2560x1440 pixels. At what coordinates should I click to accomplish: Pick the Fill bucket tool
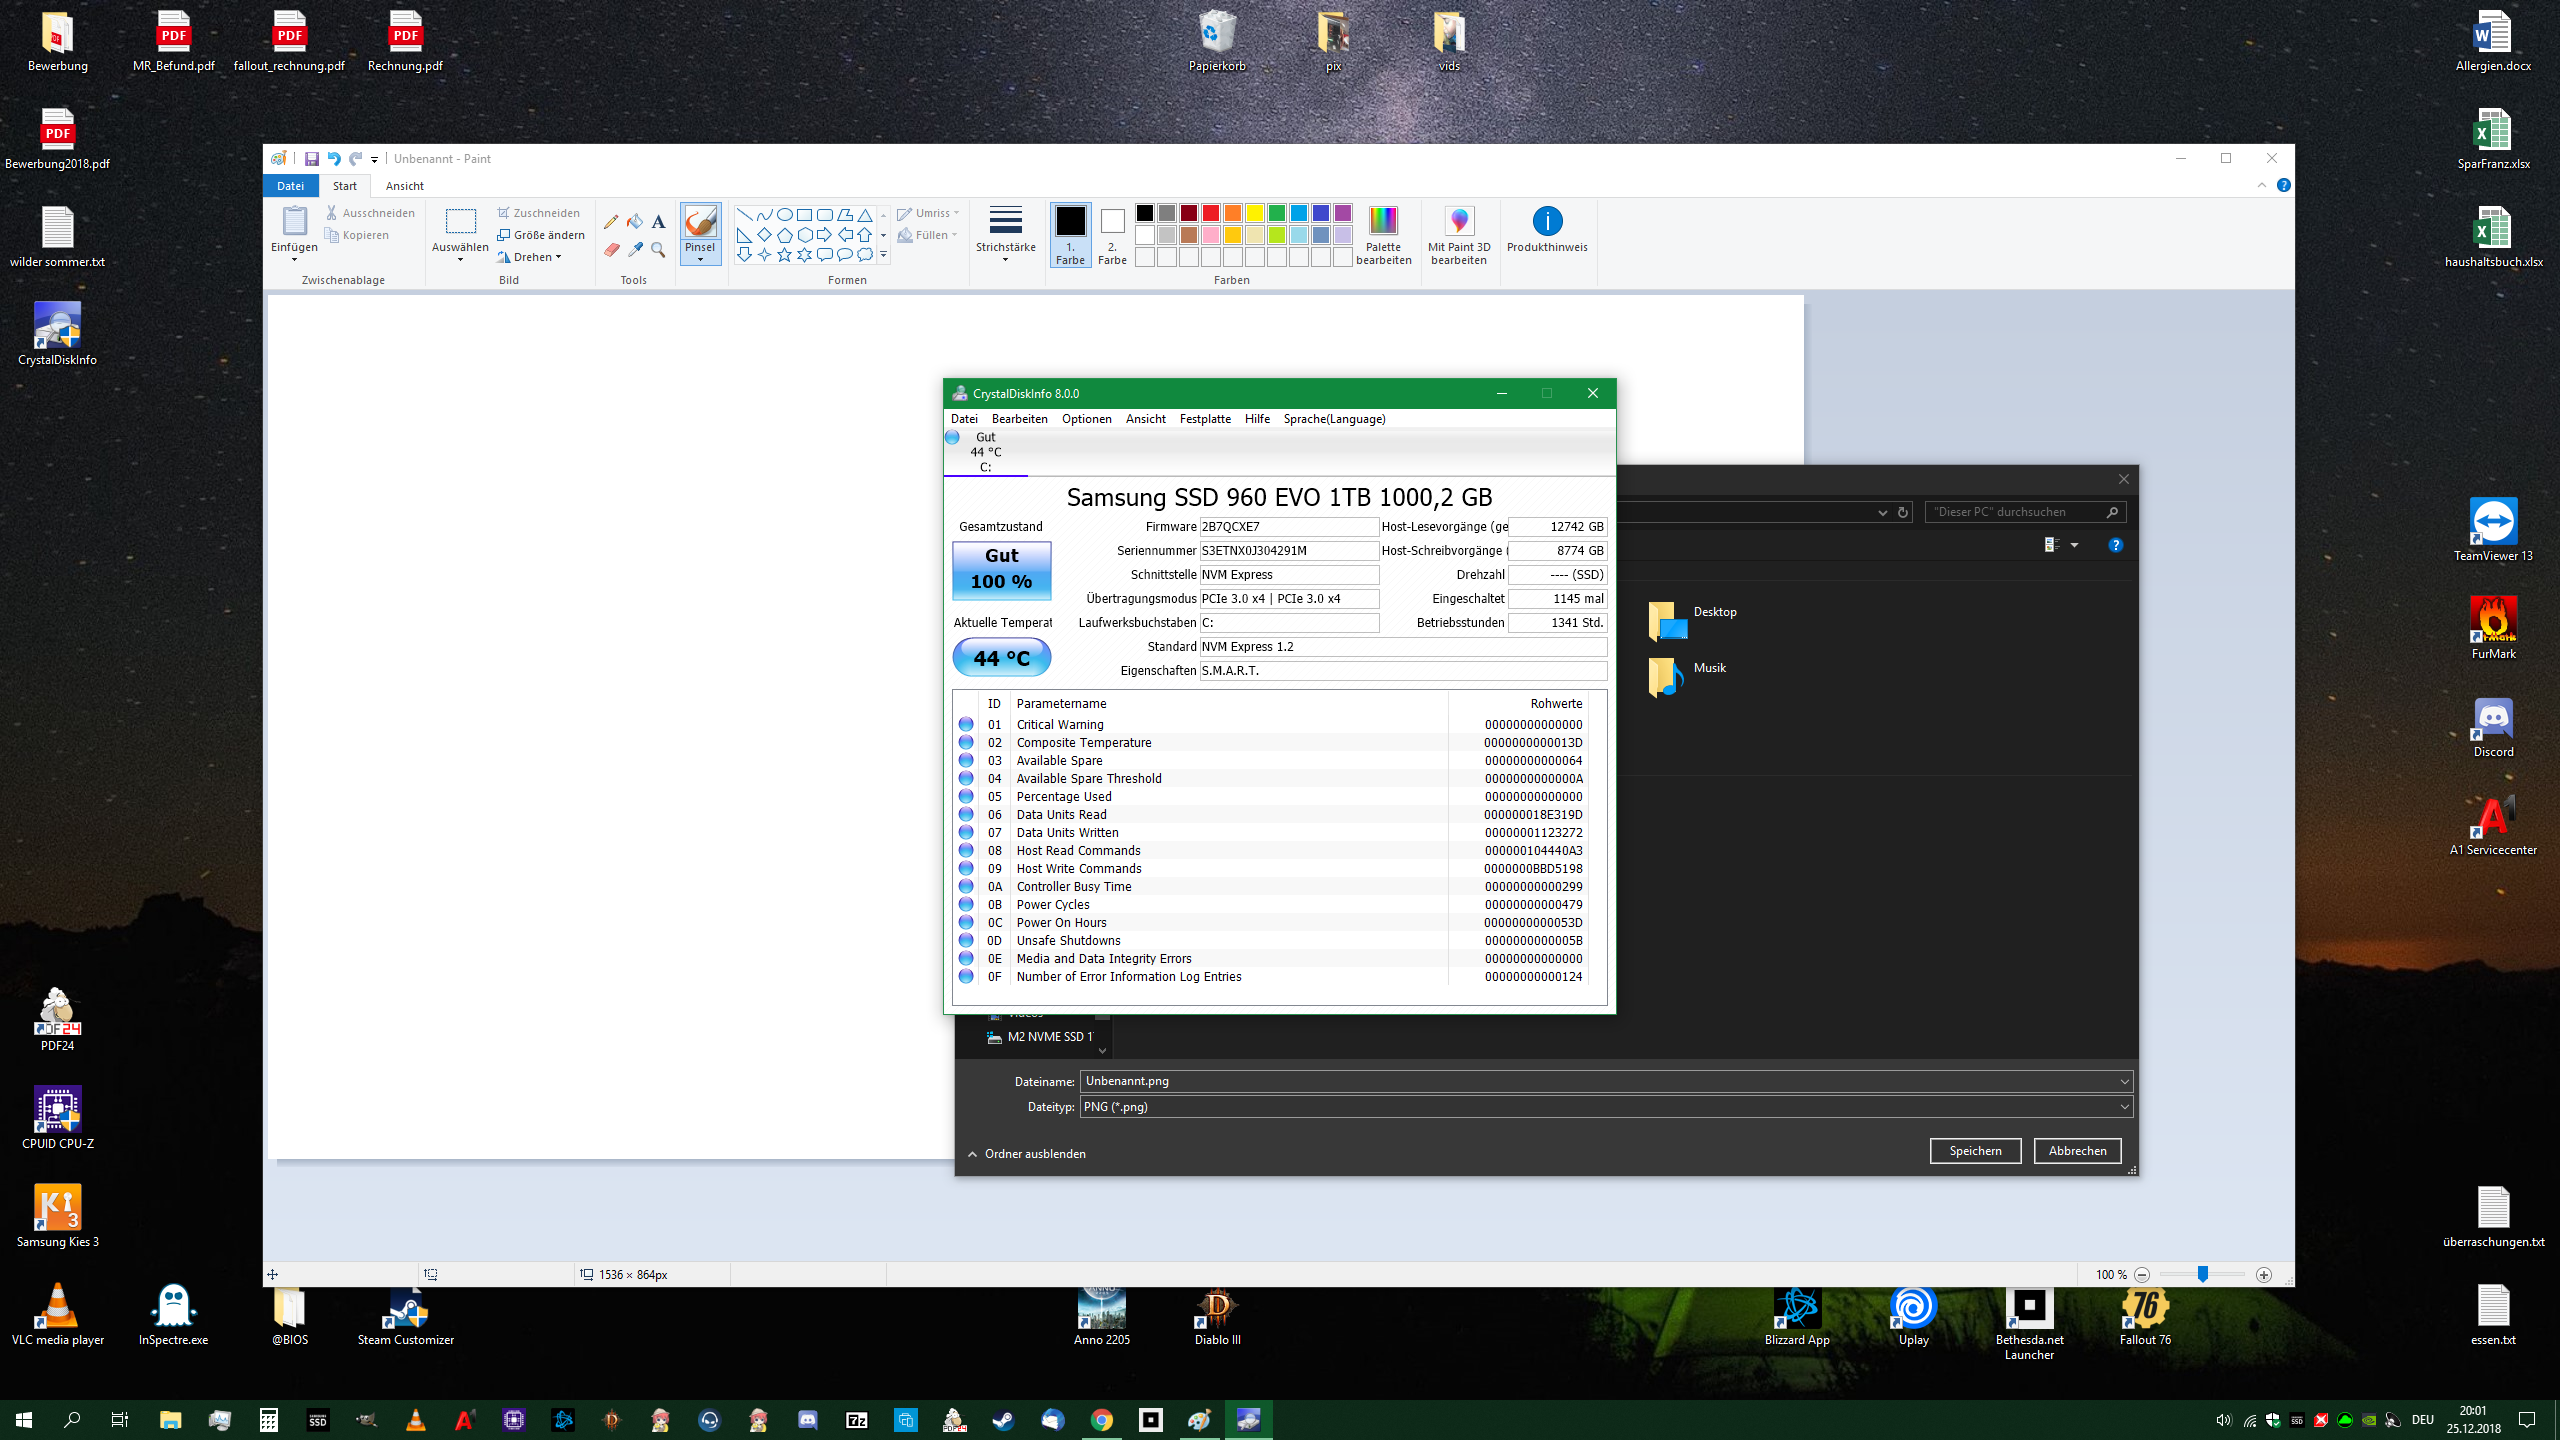pyautogui.click(x=635, y=222)
